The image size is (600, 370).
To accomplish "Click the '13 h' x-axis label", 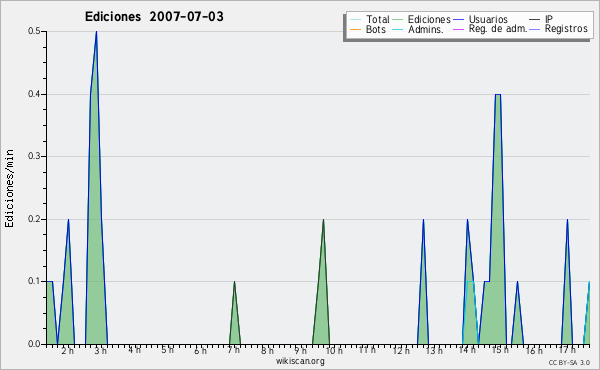I will (434, 350).
